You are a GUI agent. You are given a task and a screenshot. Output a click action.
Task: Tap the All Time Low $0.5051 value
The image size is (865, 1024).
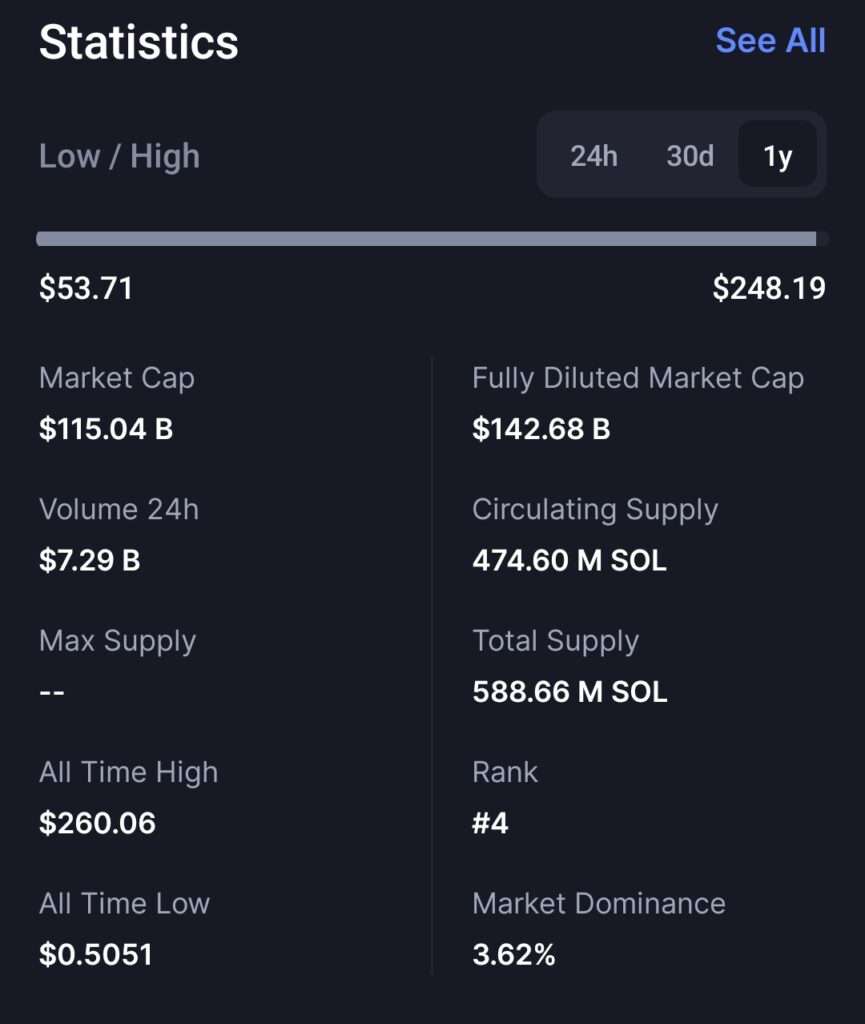pos(95,954)
